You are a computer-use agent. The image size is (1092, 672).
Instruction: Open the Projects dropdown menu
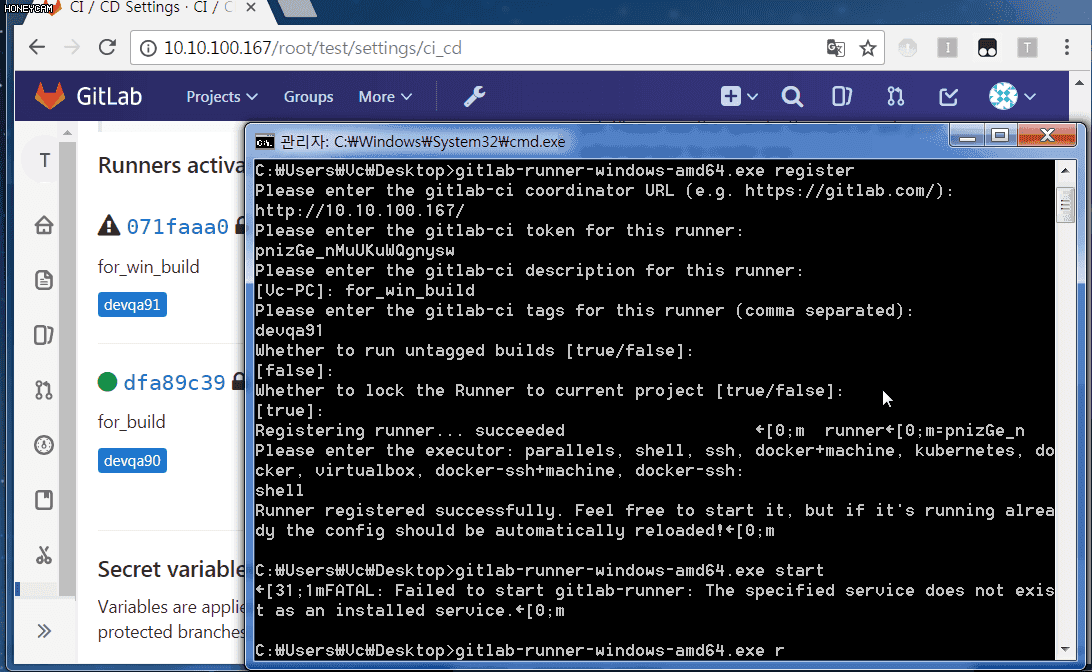(221, 97)
